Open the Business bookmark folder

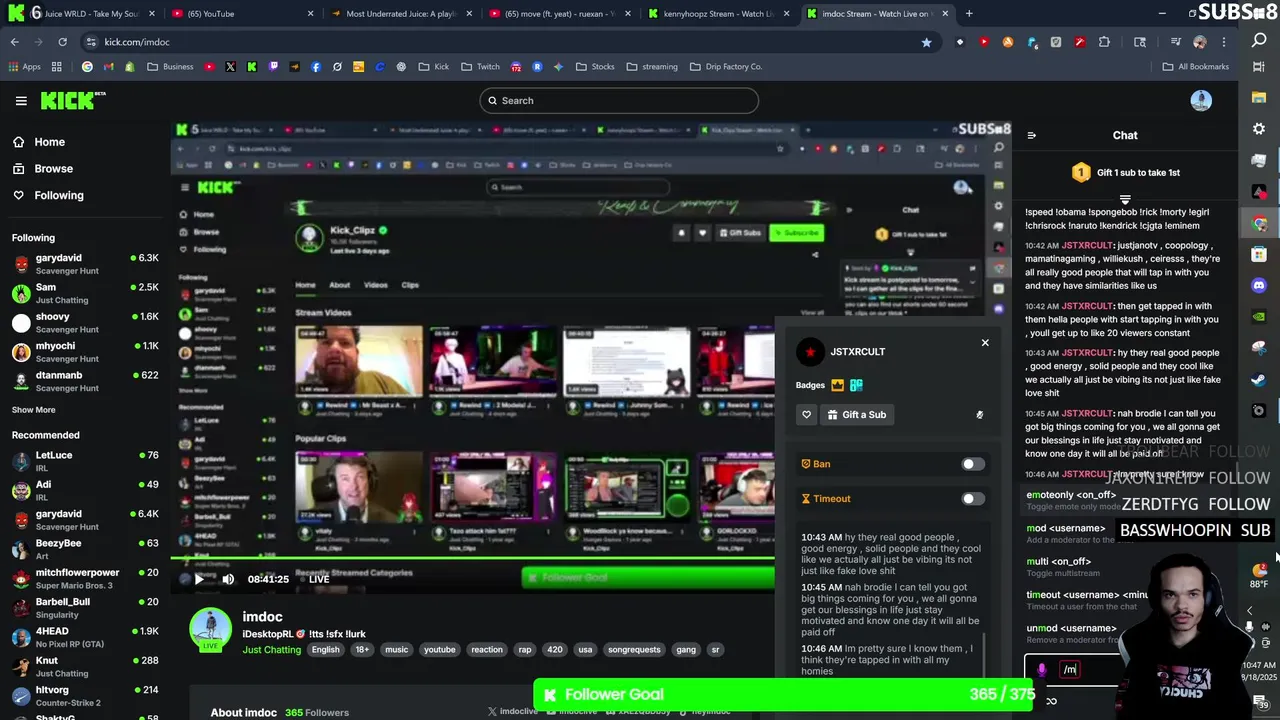tap(170, 67)
